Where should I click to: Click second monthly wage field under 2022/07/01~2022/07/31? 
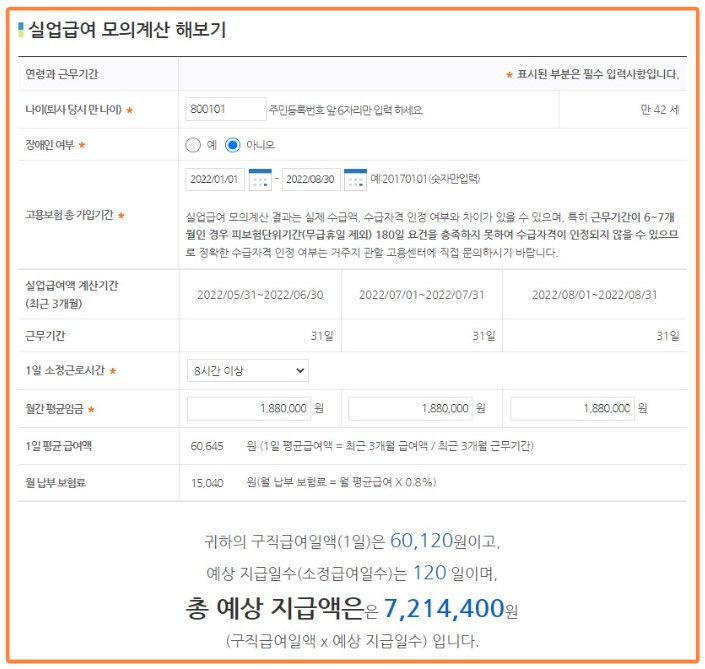pos(410,408)
